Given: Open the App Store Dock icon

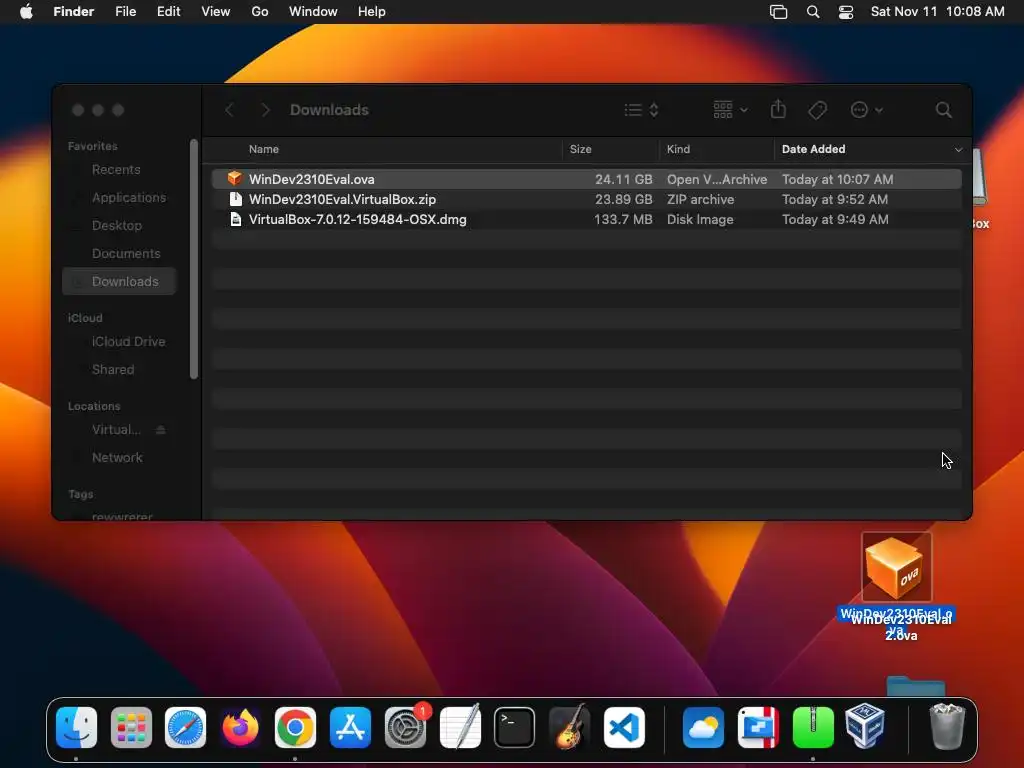Looking at the screenshot, I should pos(350,727).
